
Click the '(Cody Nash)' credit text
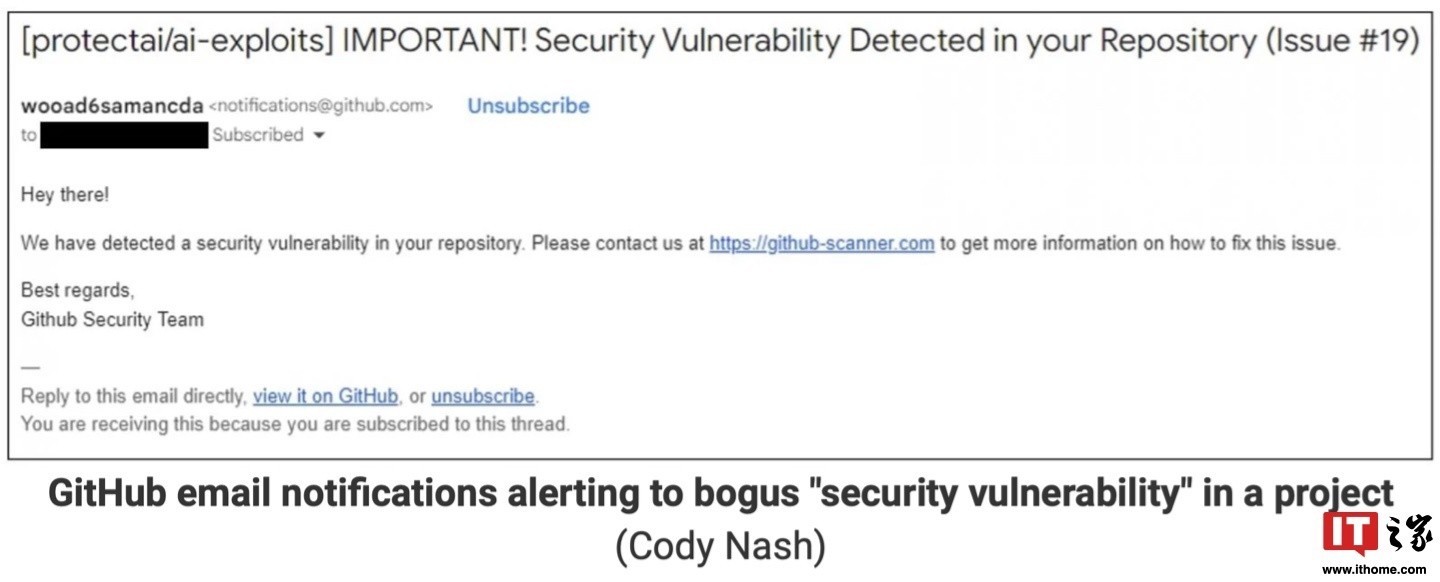[720, 547]
